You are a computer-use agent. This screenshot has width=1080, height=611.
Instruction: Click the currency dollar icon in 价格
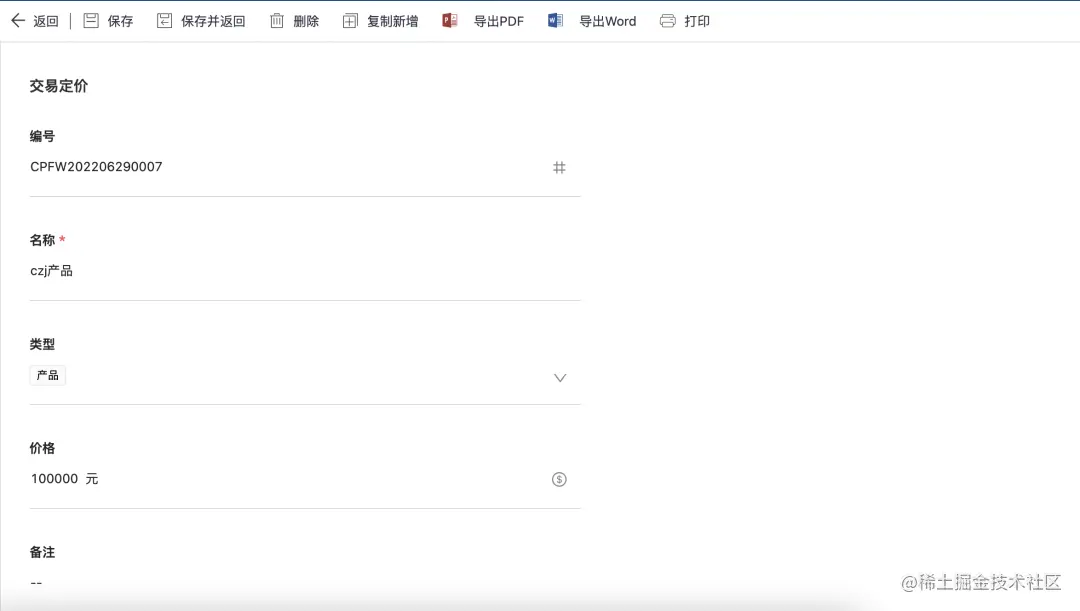(559, 479)
